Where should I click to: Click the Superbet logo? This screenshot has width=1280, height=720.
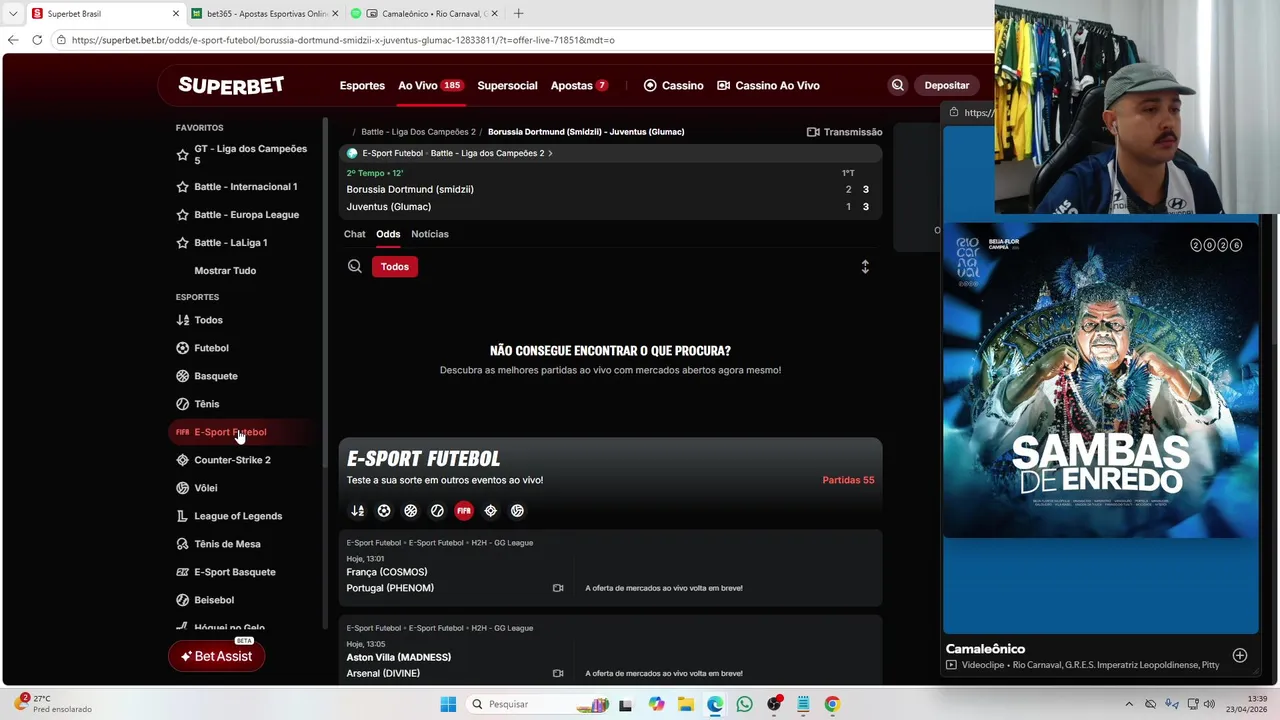click(231, 85)
